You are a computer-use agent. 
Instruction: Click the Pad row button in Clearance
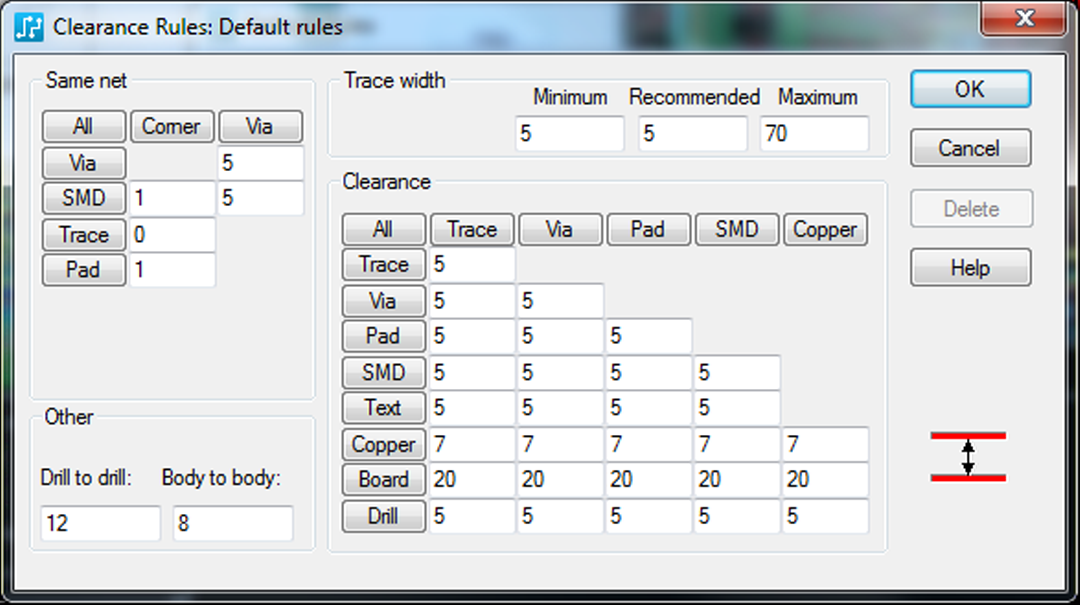pos(384,336)
